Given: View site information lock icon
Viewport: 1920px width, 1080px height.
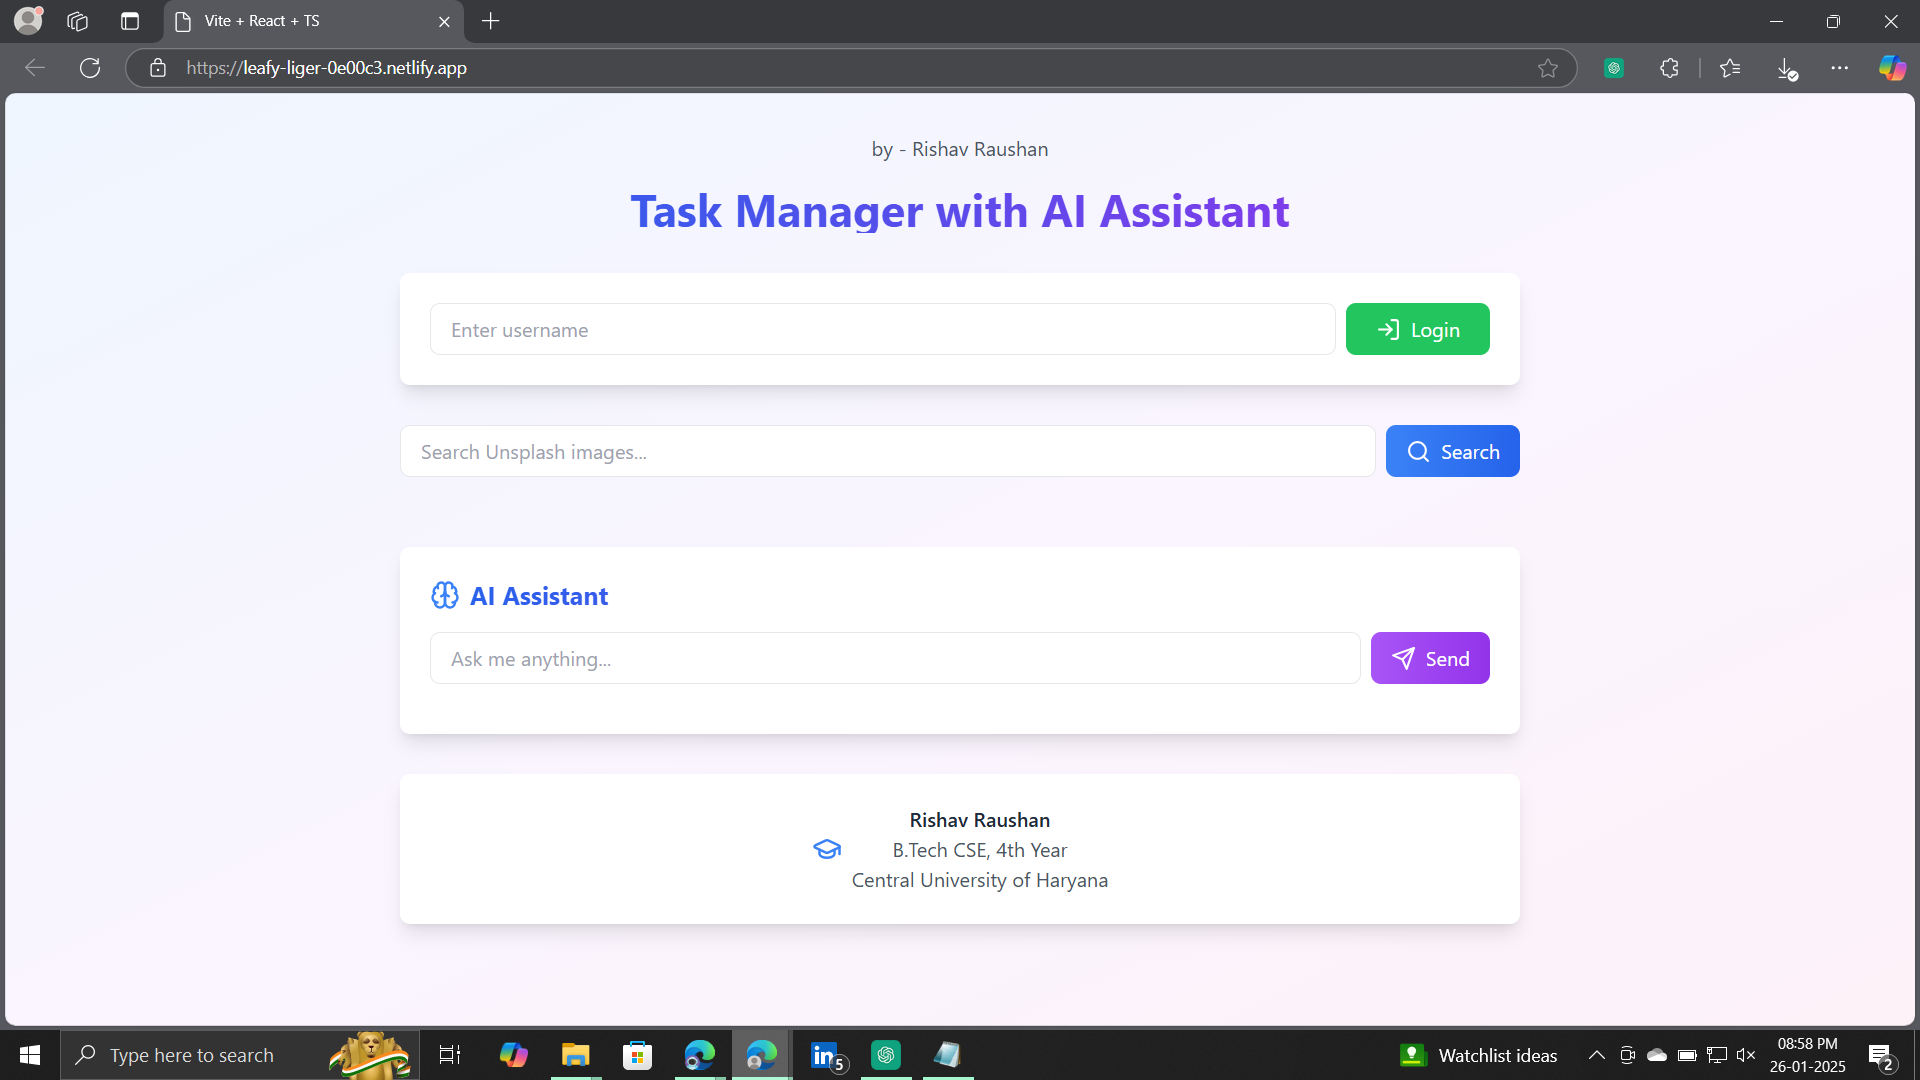Looking at the screenshot, I should [158, 68].
